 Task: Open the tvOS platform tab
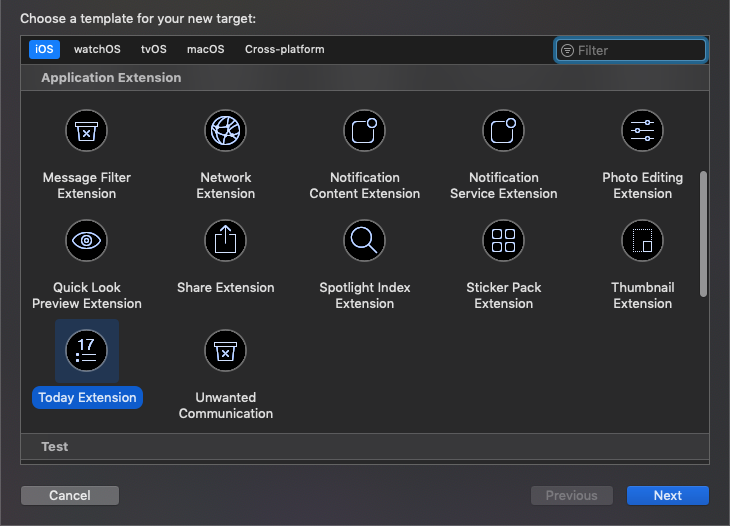[154, 49]
